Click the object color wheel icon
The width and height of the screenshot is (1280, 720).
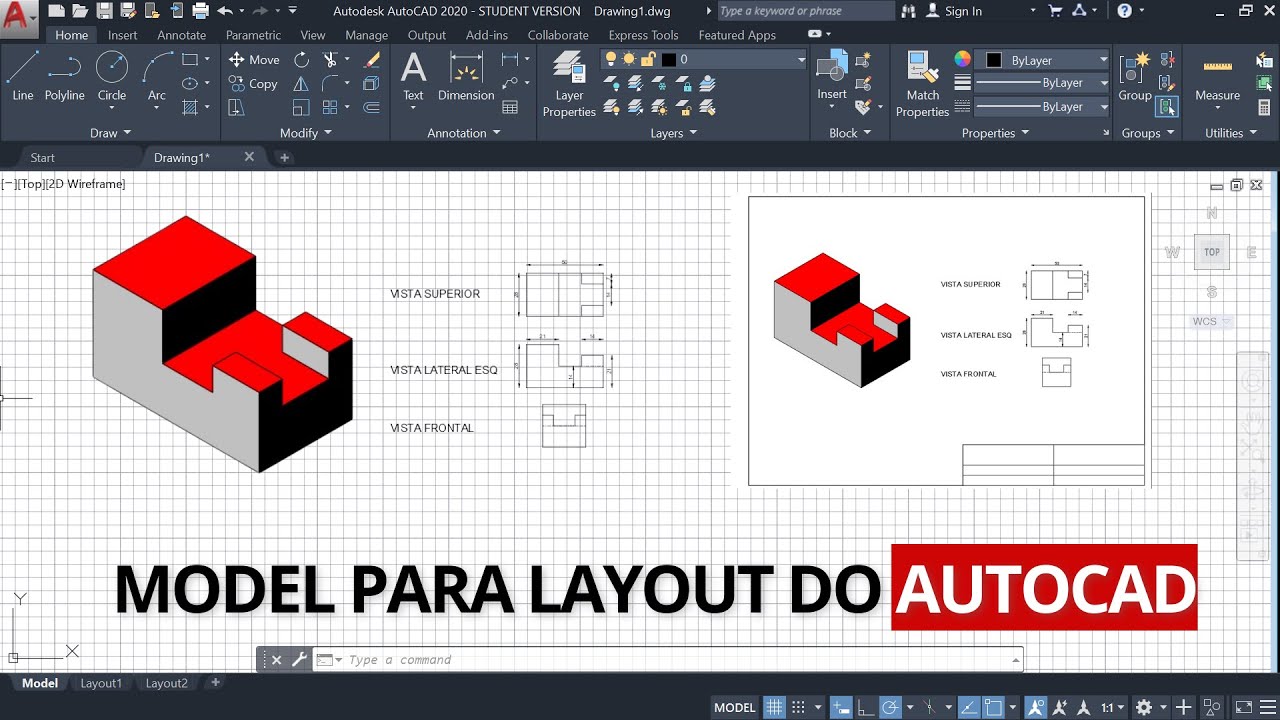[962, 60]
